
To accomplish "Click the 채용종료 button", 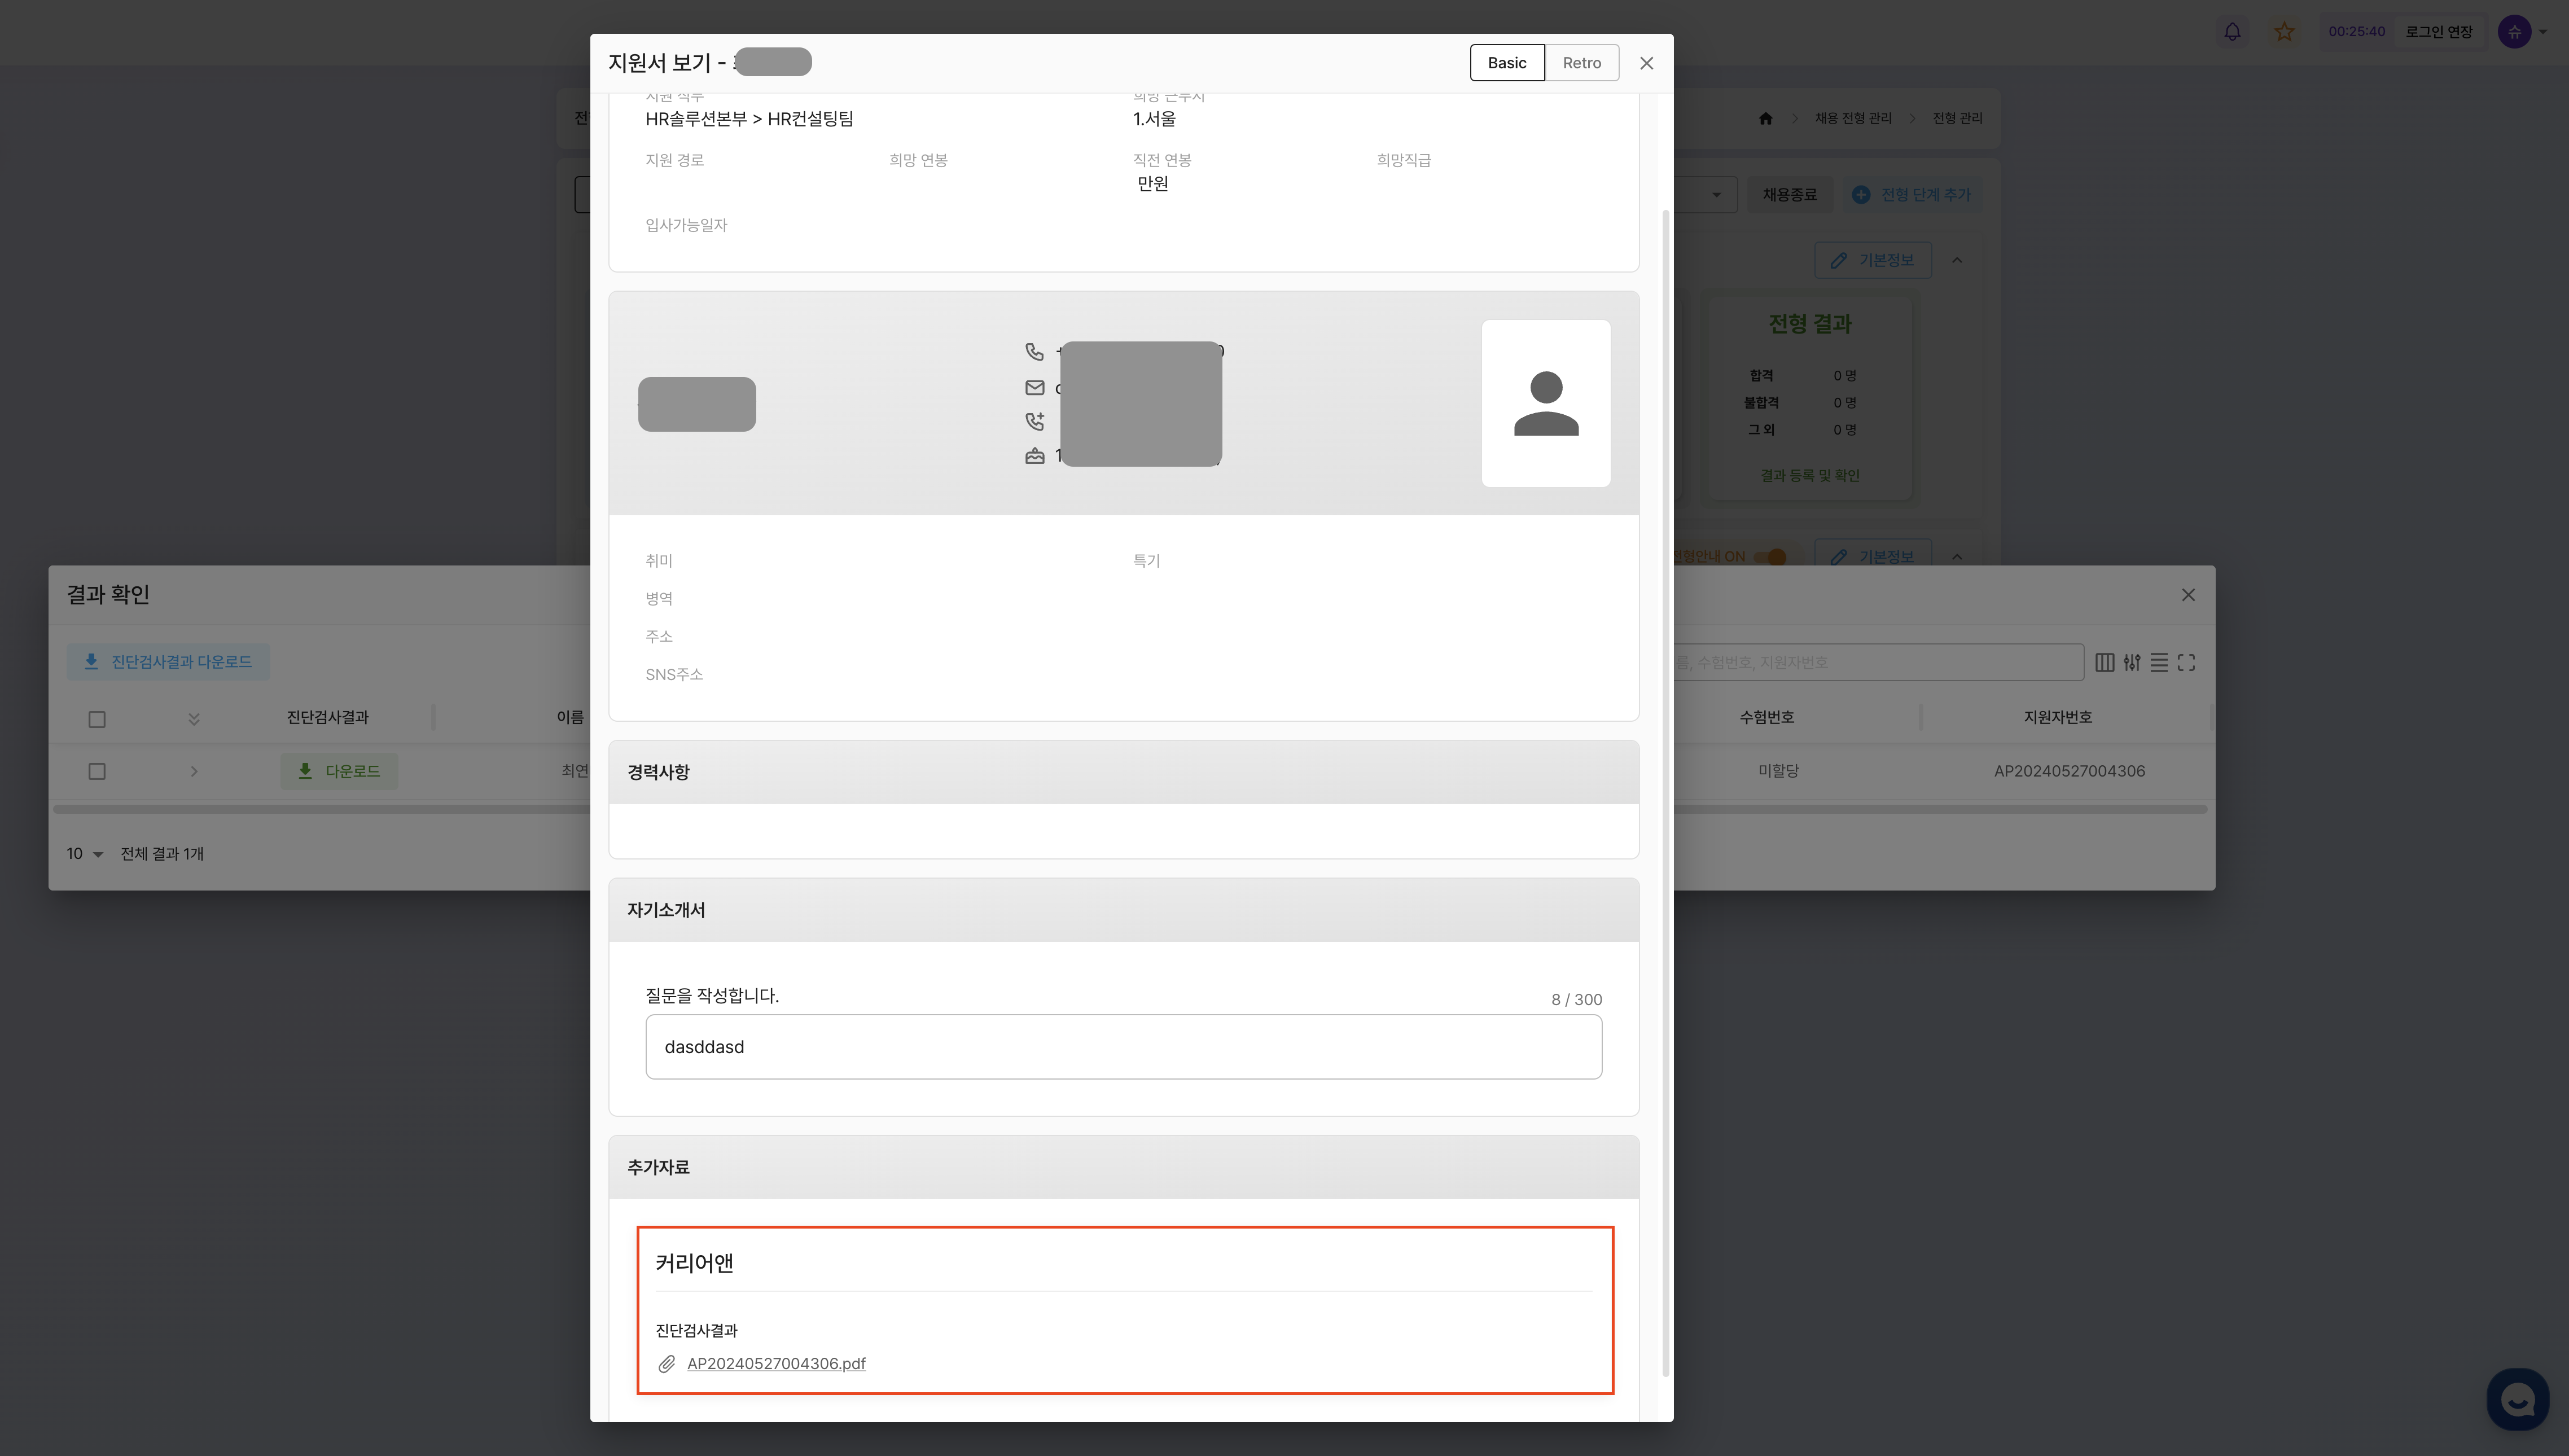I will [1789, 195].
